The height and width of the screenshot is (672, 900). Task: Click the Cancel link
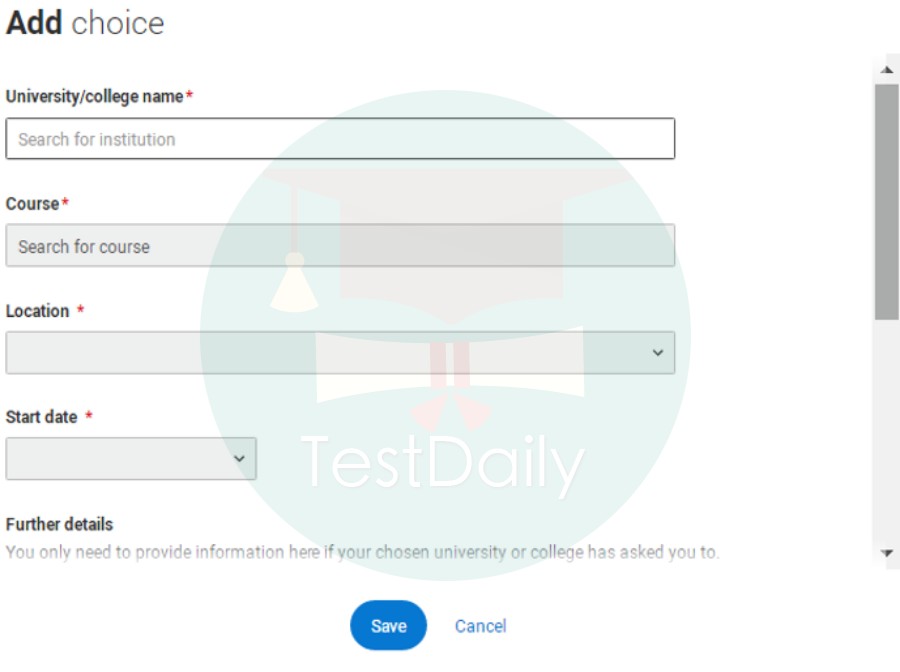[x=480, y=626]
